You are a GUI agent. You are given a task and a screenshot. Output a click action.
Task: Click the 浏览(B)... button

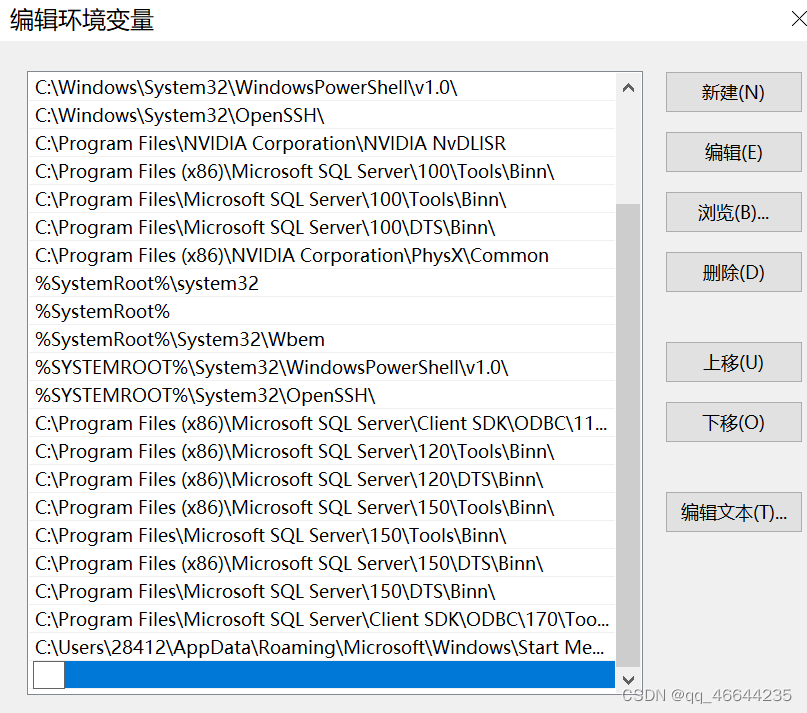(x=733, y=212)
